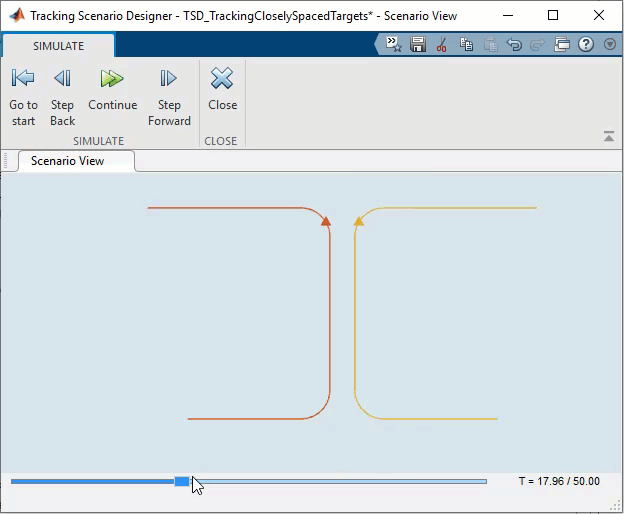
Task: Cut selection with scissors icon
Action: pos(441,44)
